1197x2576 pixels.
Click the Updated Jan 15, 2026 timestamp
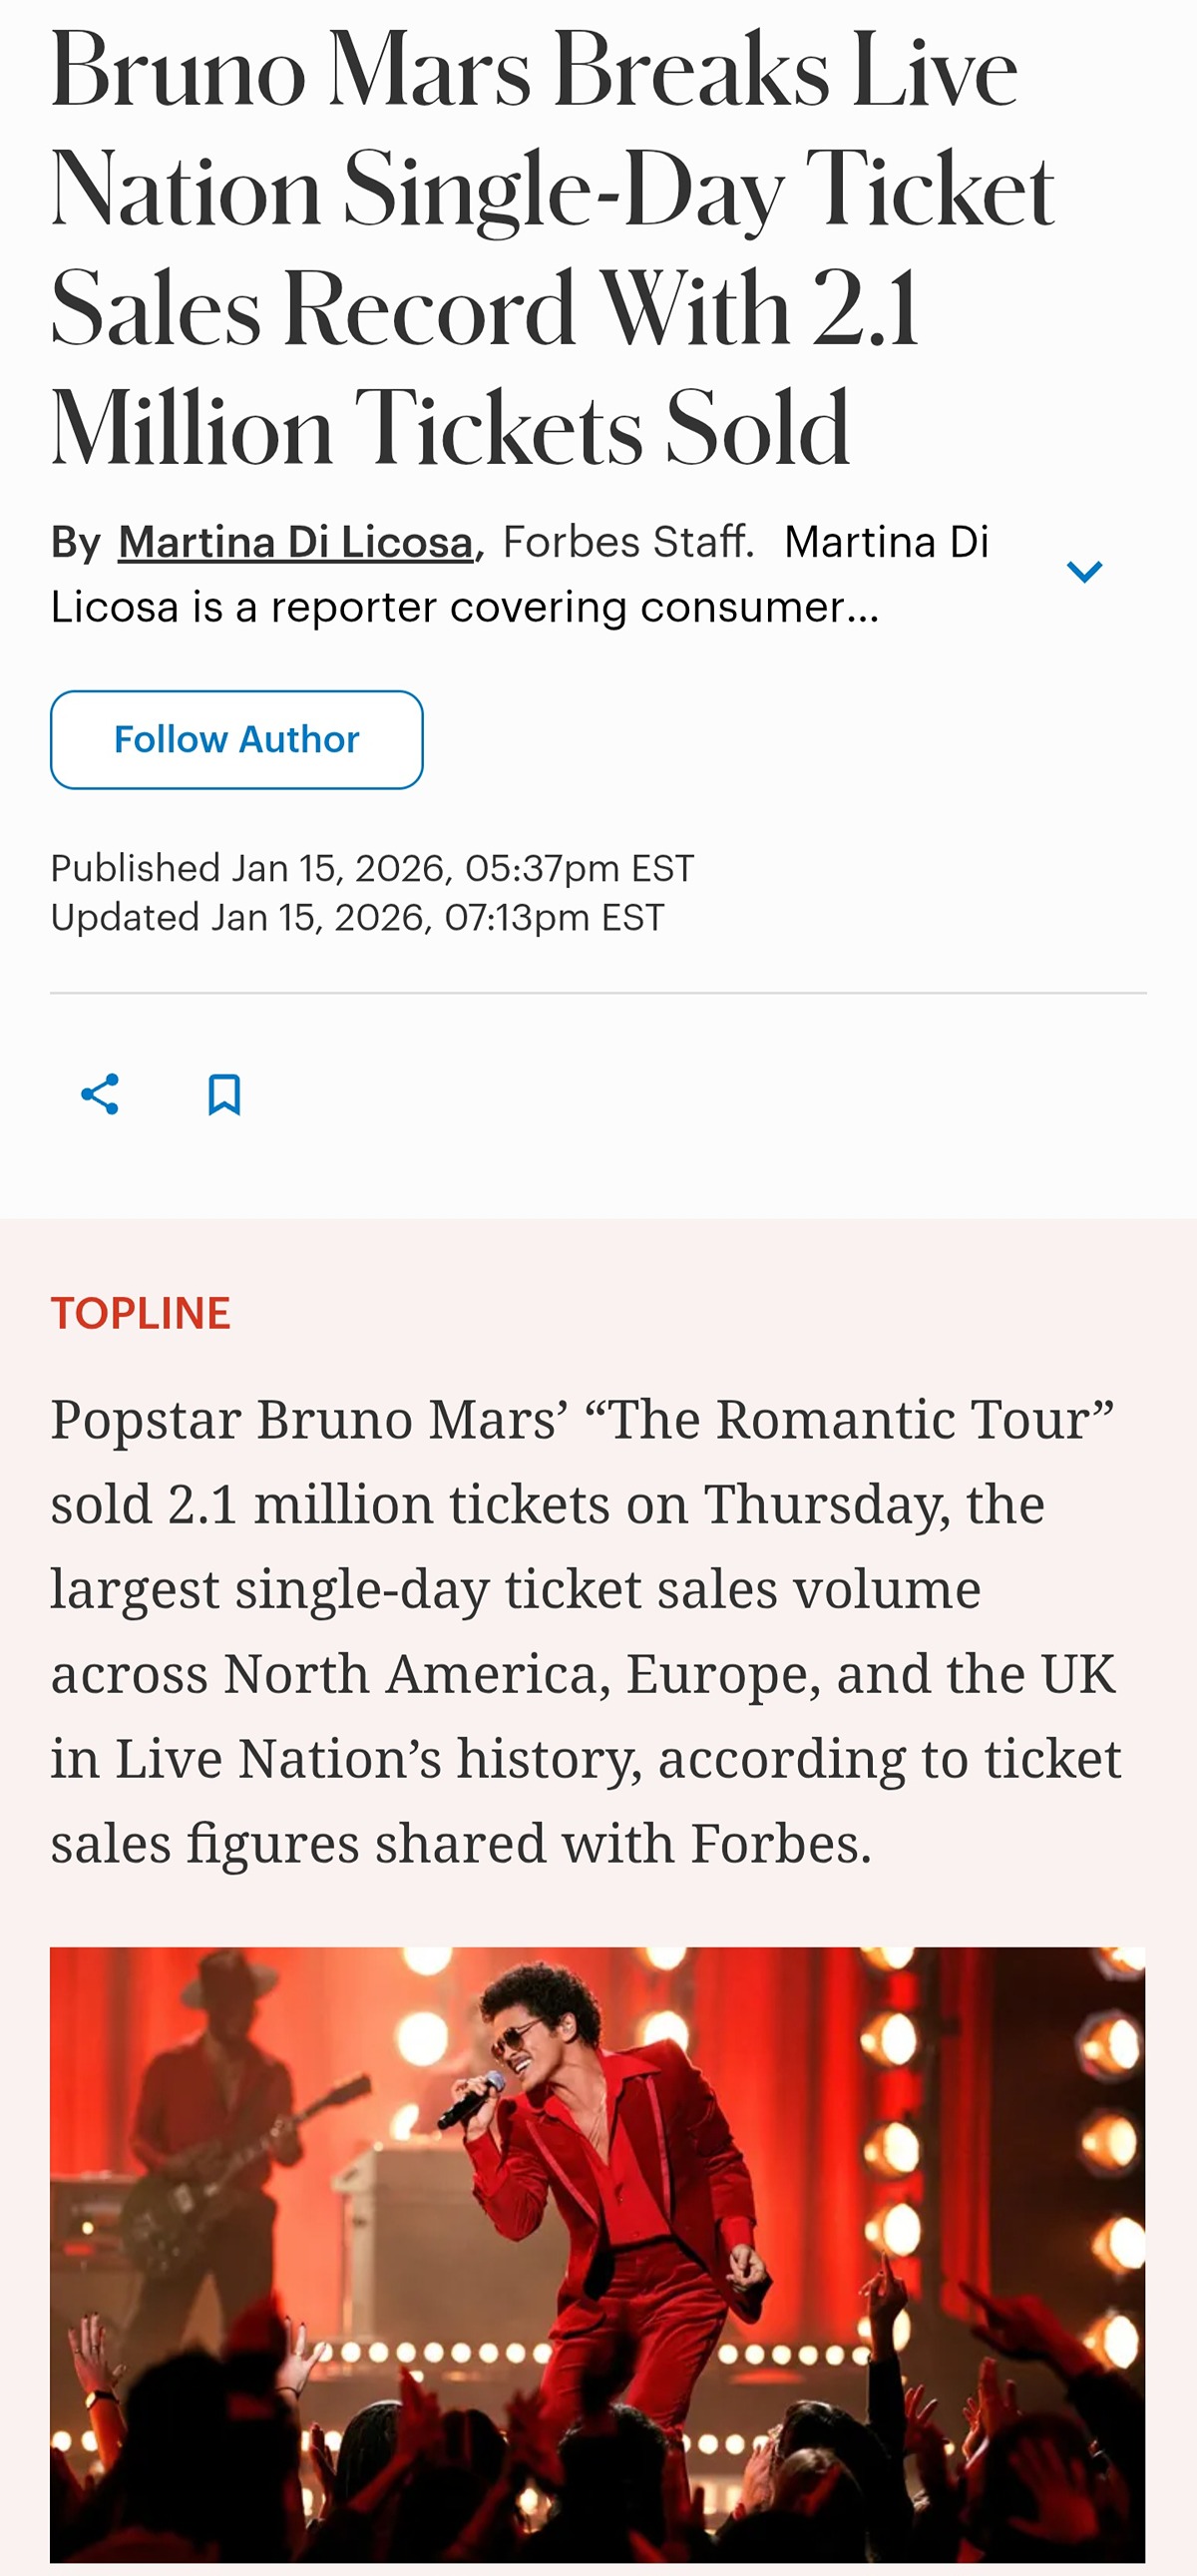[357, 917]
